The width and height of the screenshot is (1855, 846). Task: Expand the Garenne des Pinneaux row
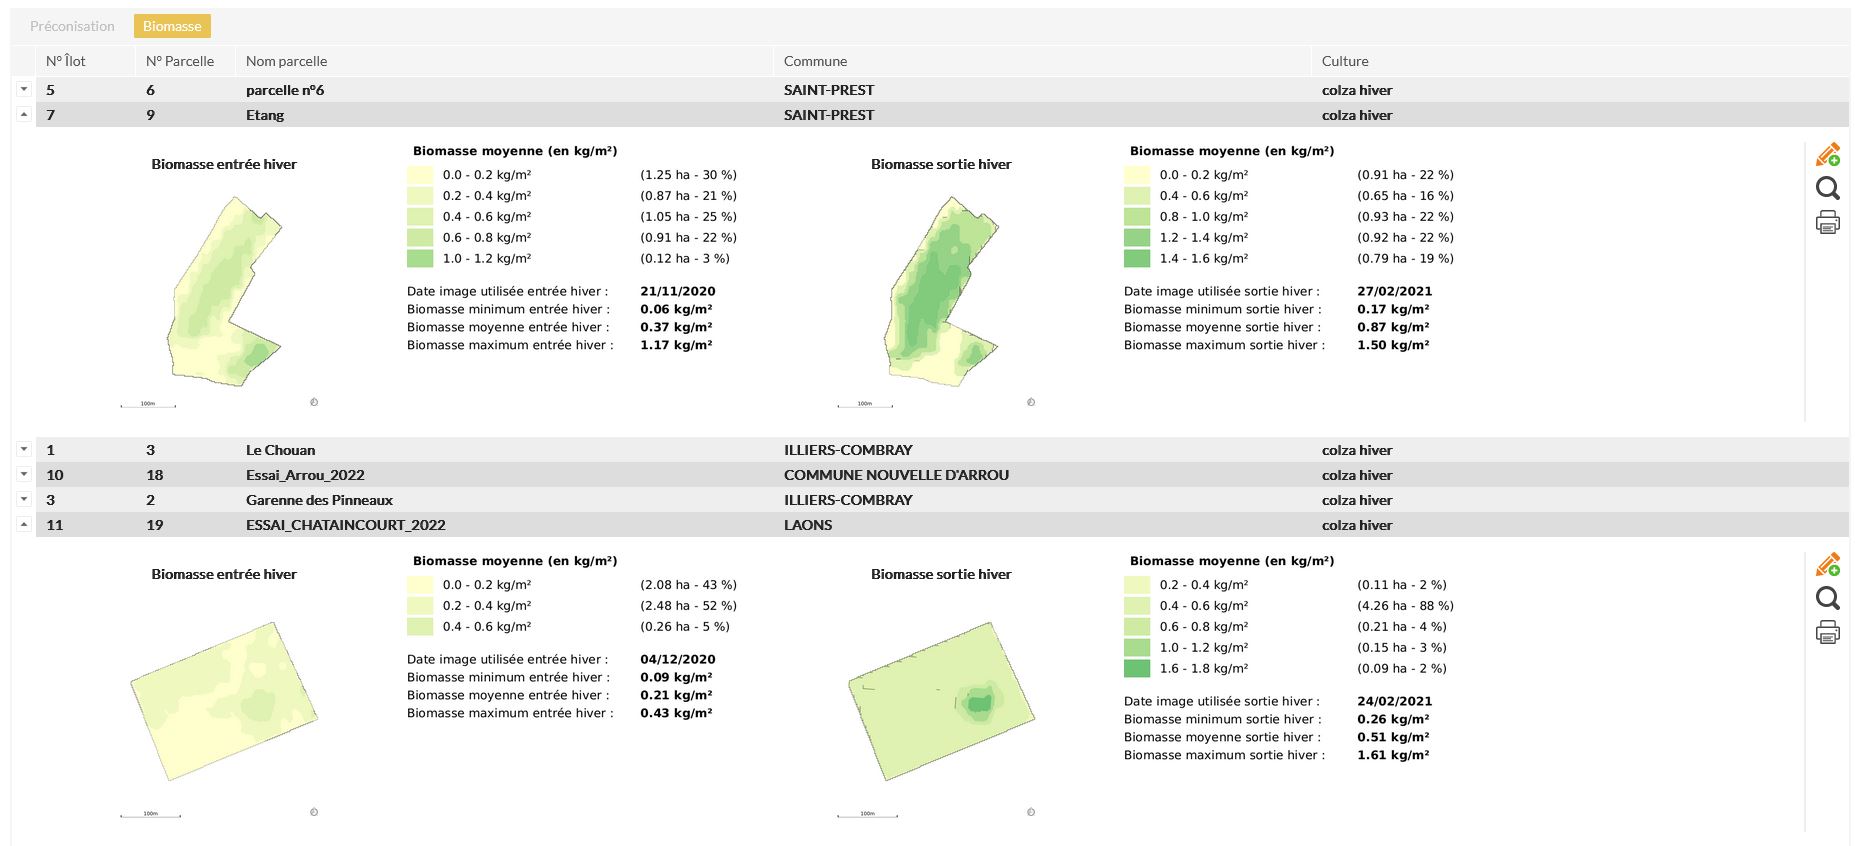[24, 499]
